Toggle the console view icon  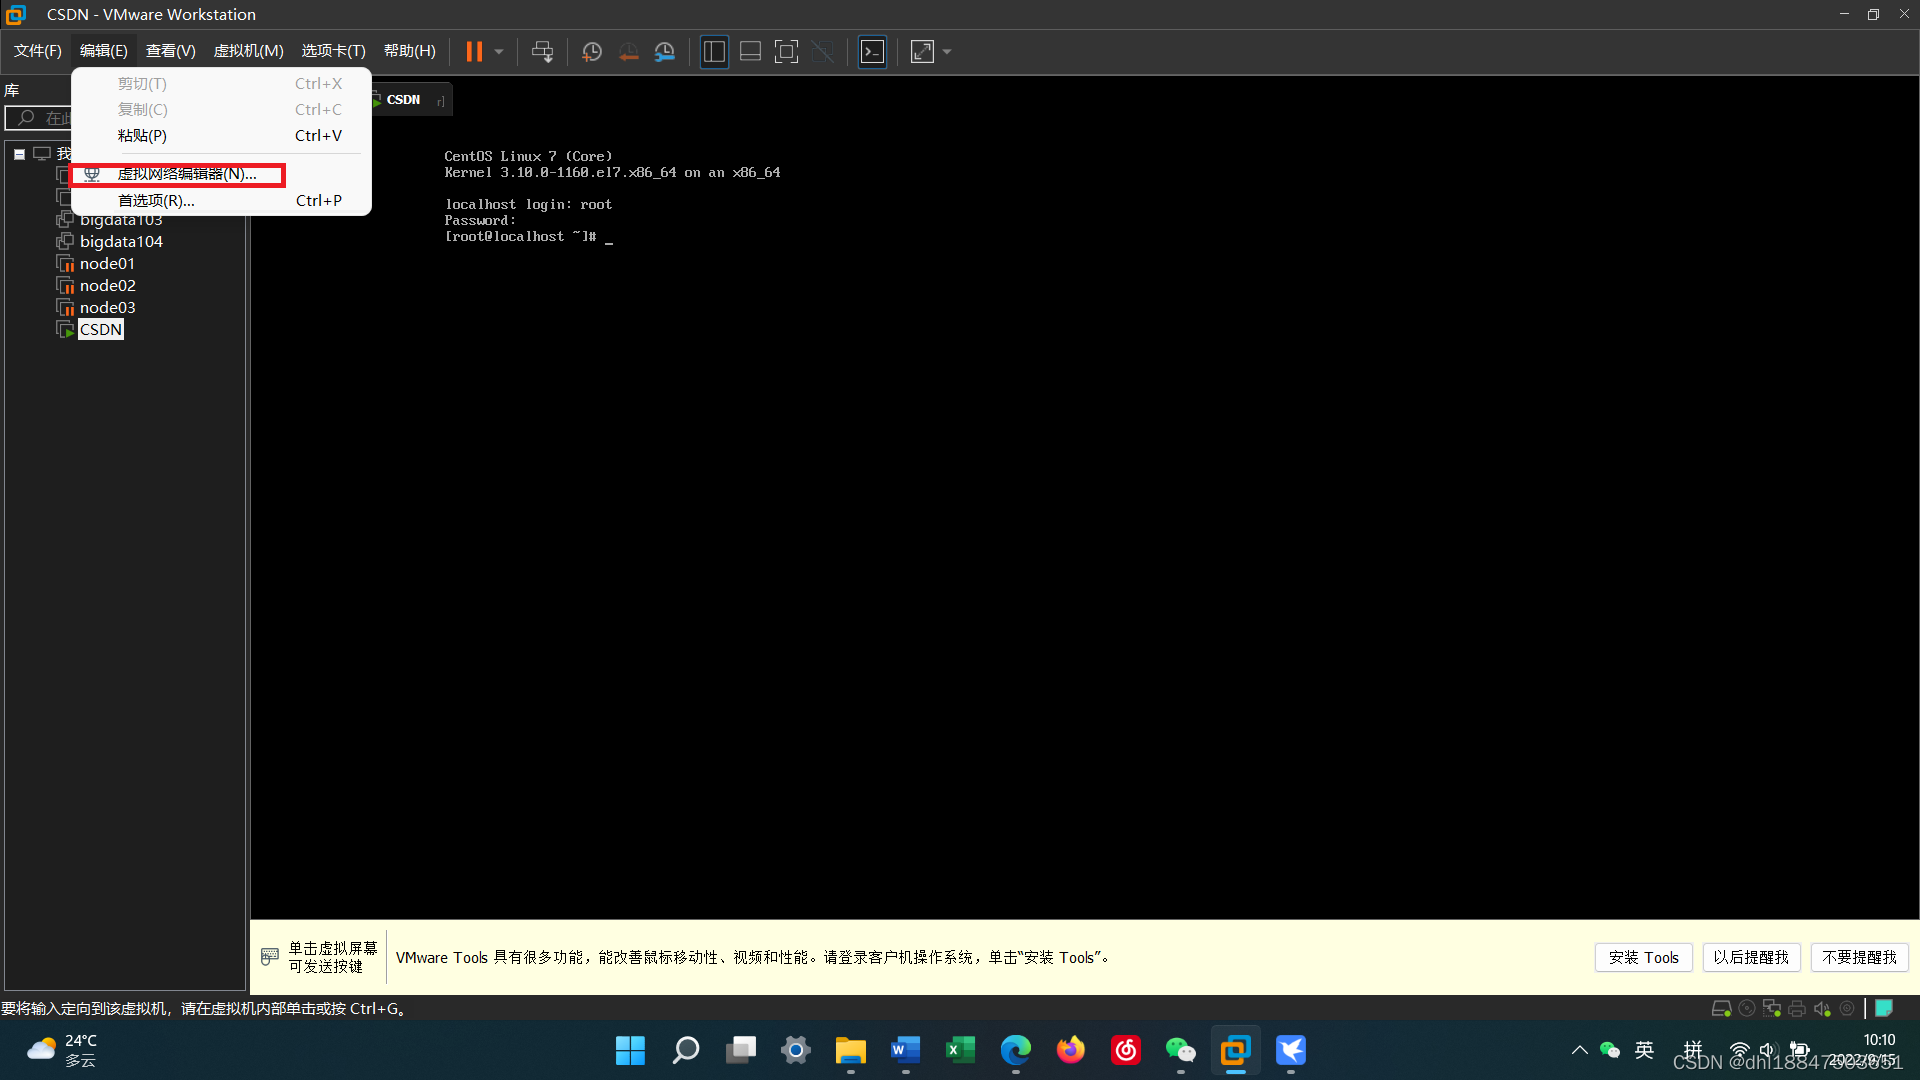click(x=873, y=51)
